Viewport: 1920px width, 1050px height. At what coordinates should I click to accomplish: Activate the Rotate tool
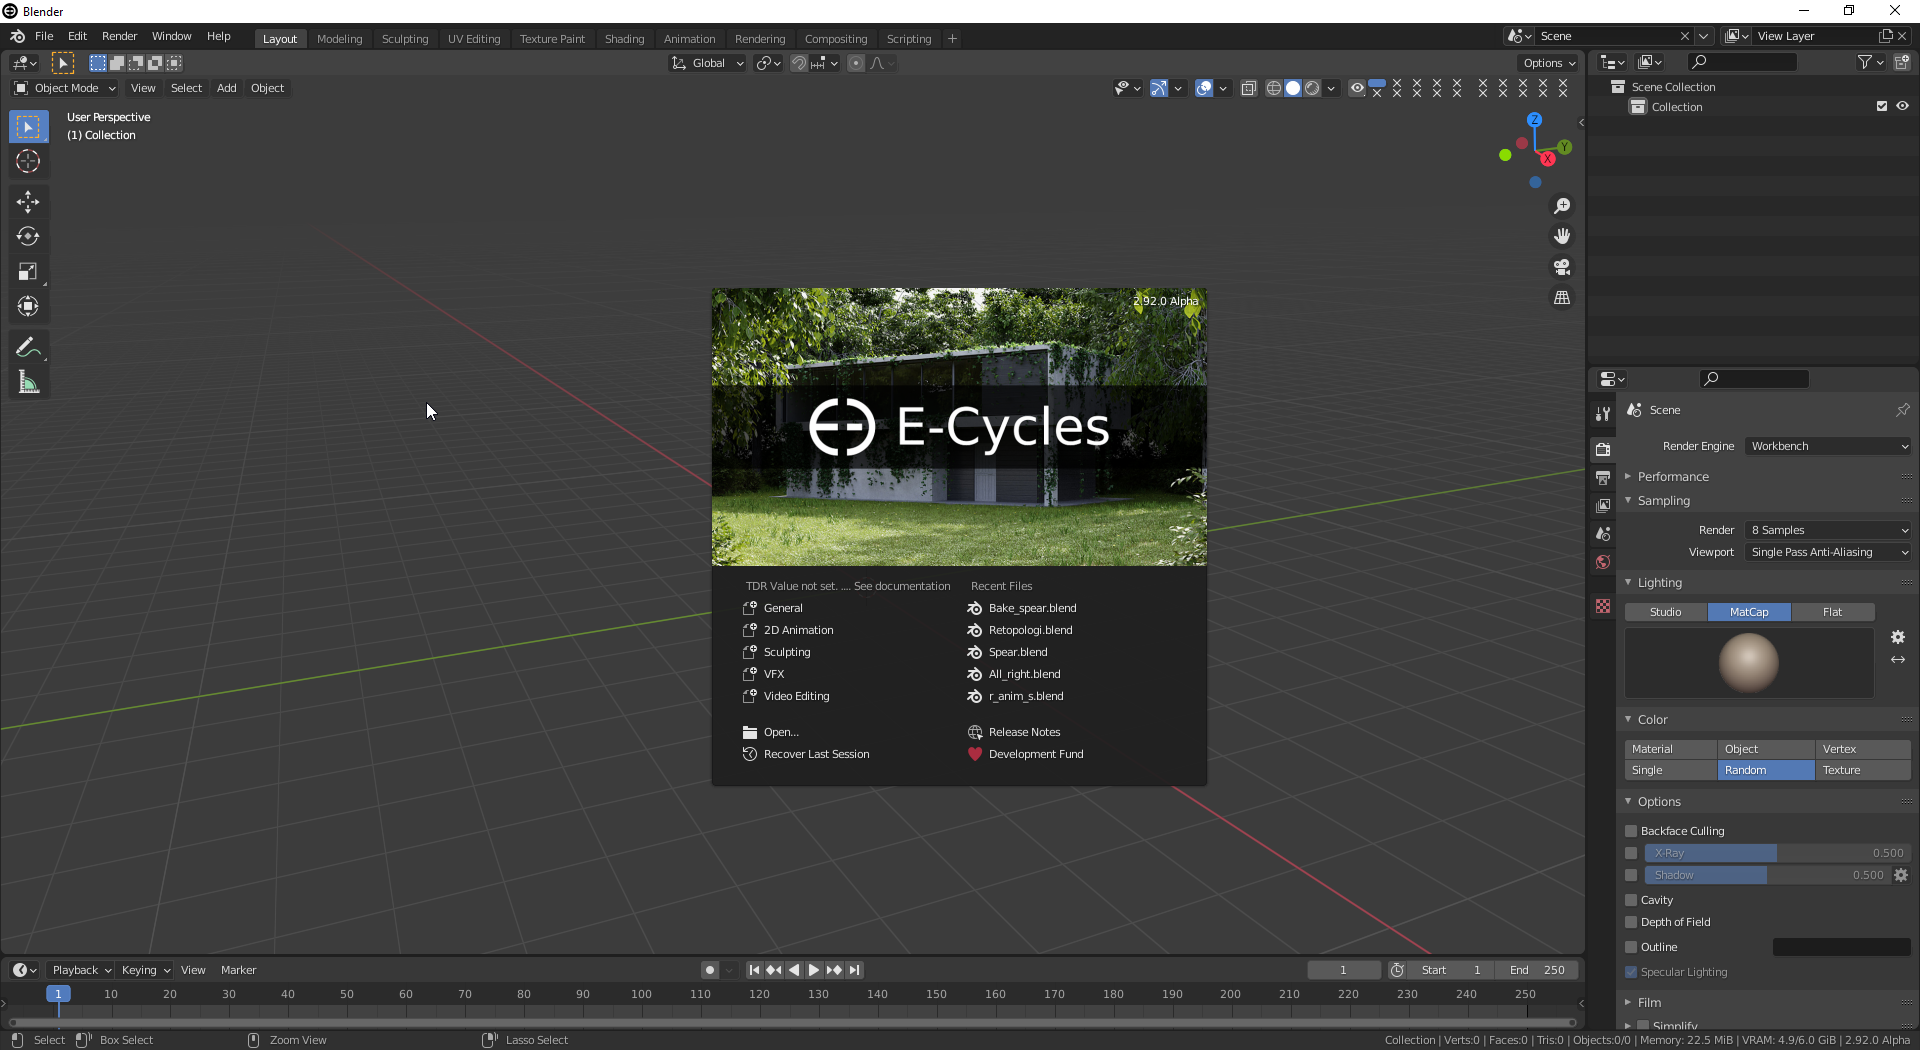tap(28, 237)
